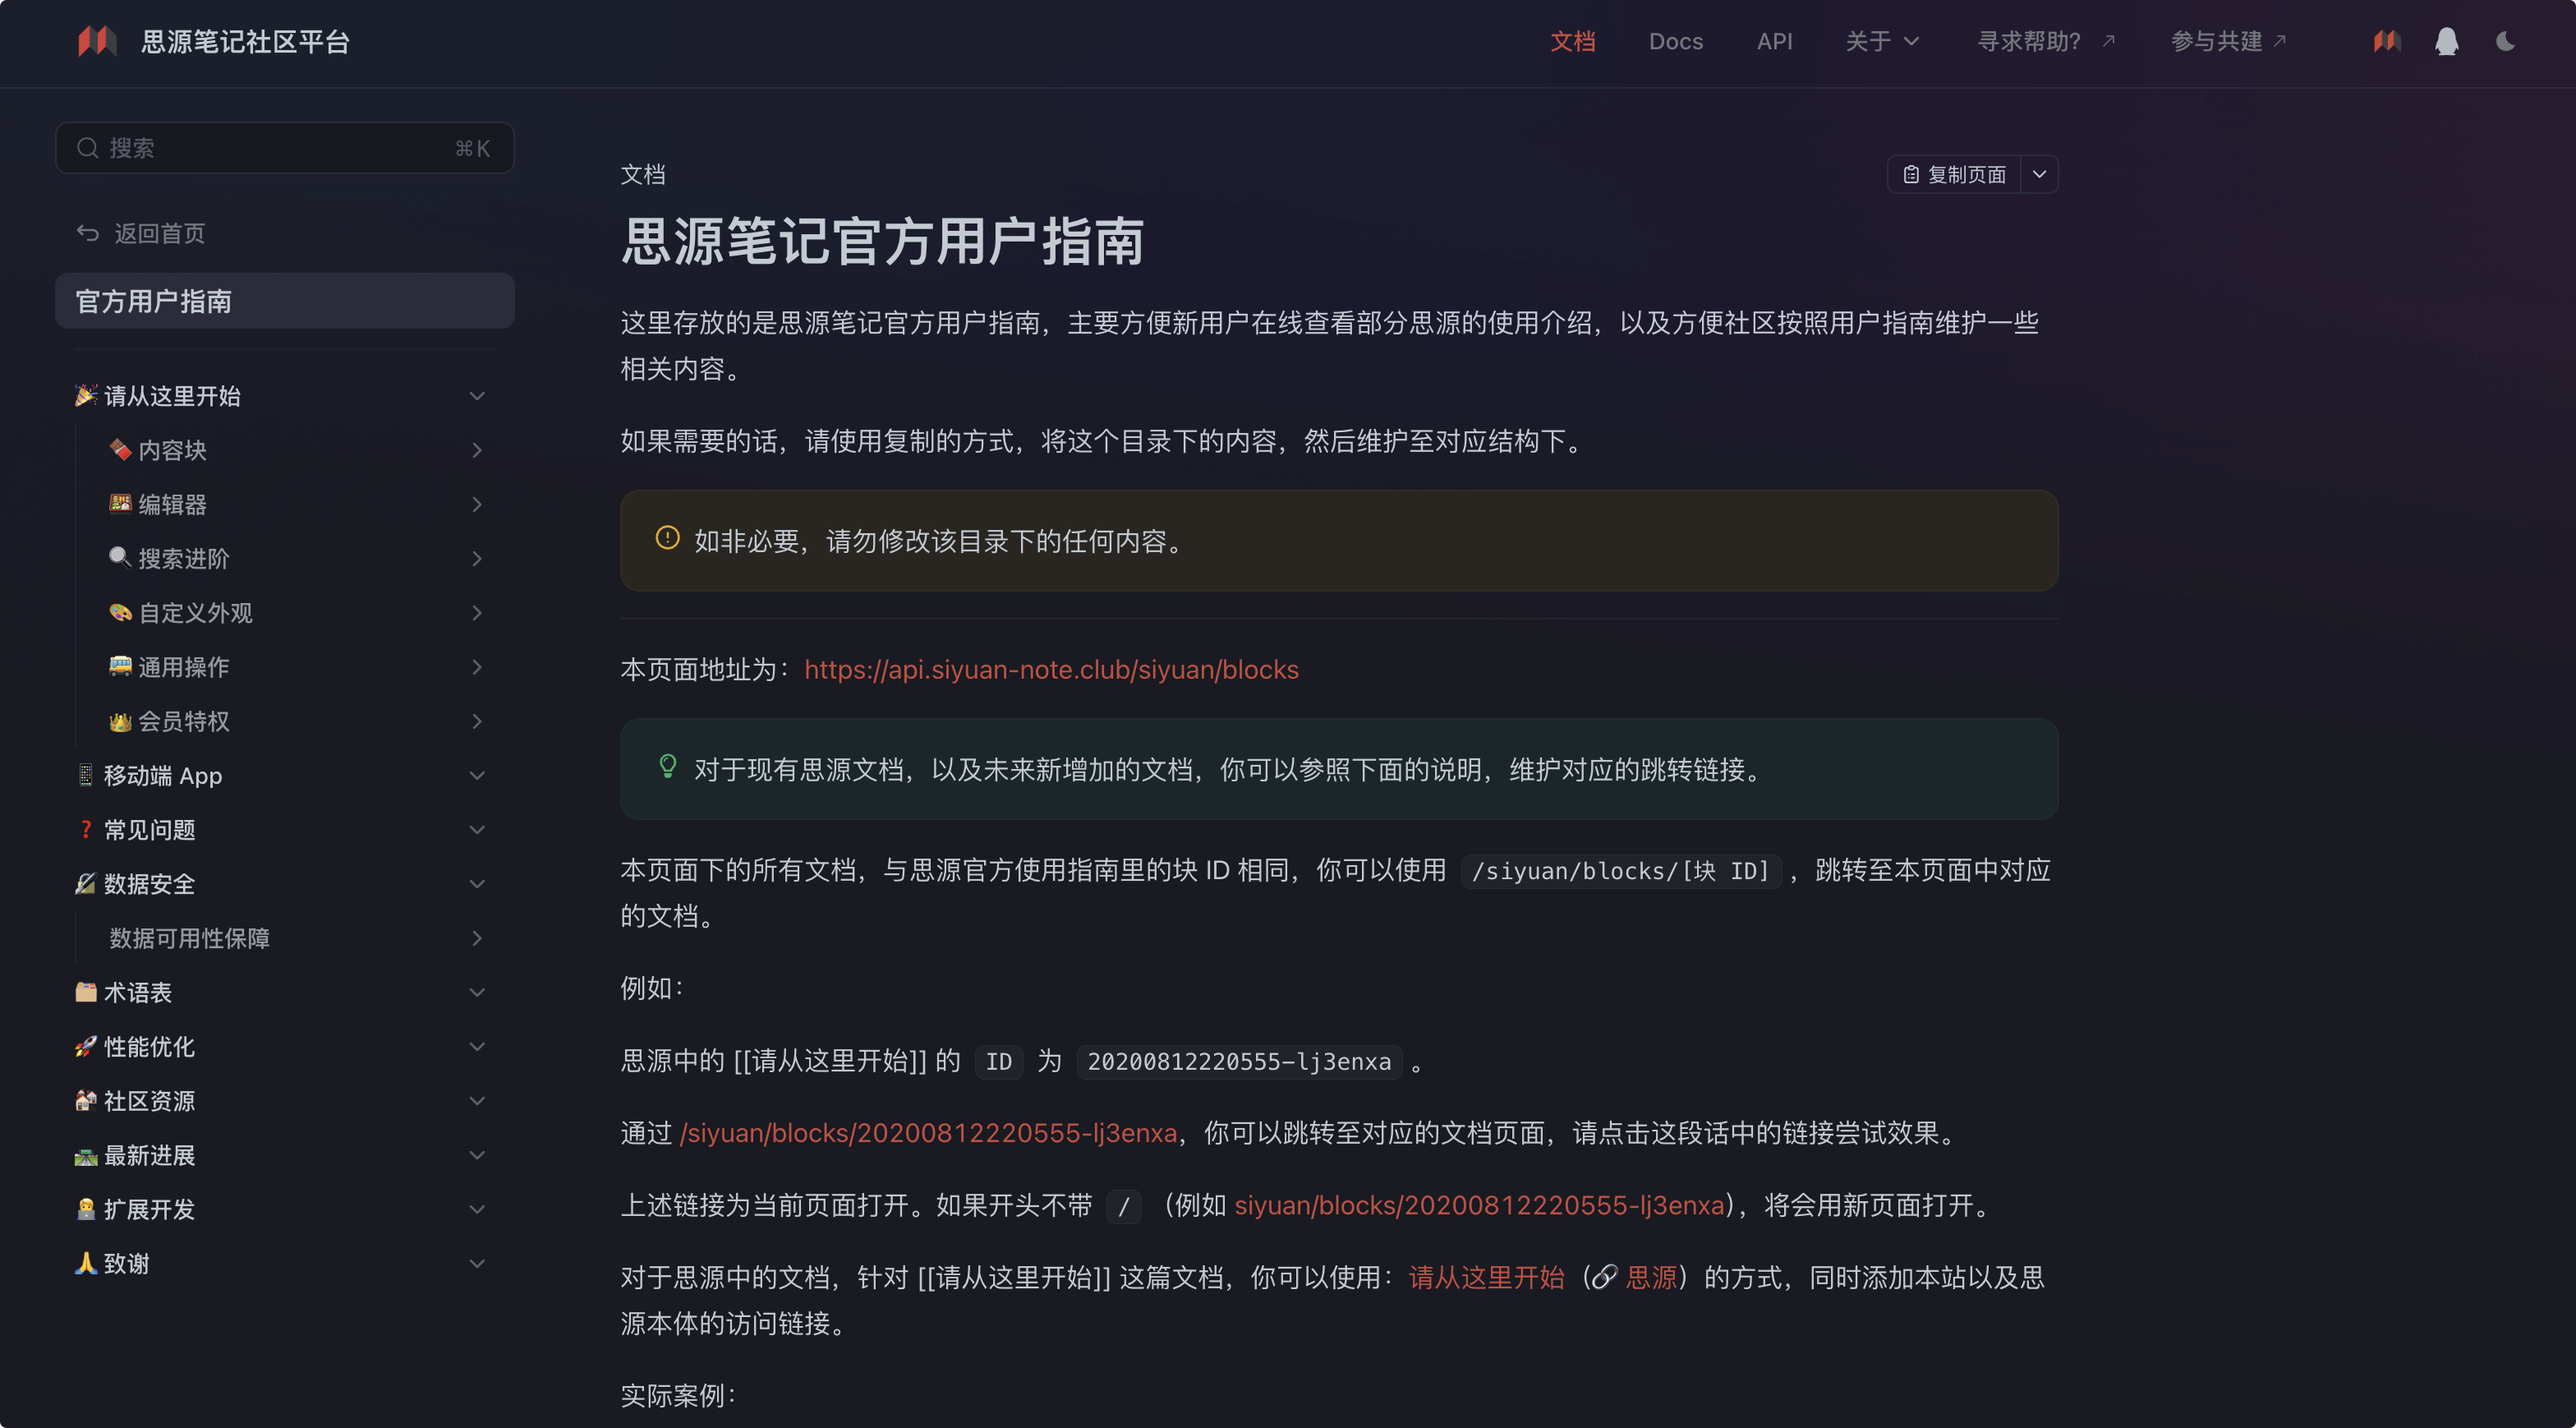This screenshot has height=1428, width=2576.
Task: Click the copy page clipboard icon
Action: click(1911, 175)
